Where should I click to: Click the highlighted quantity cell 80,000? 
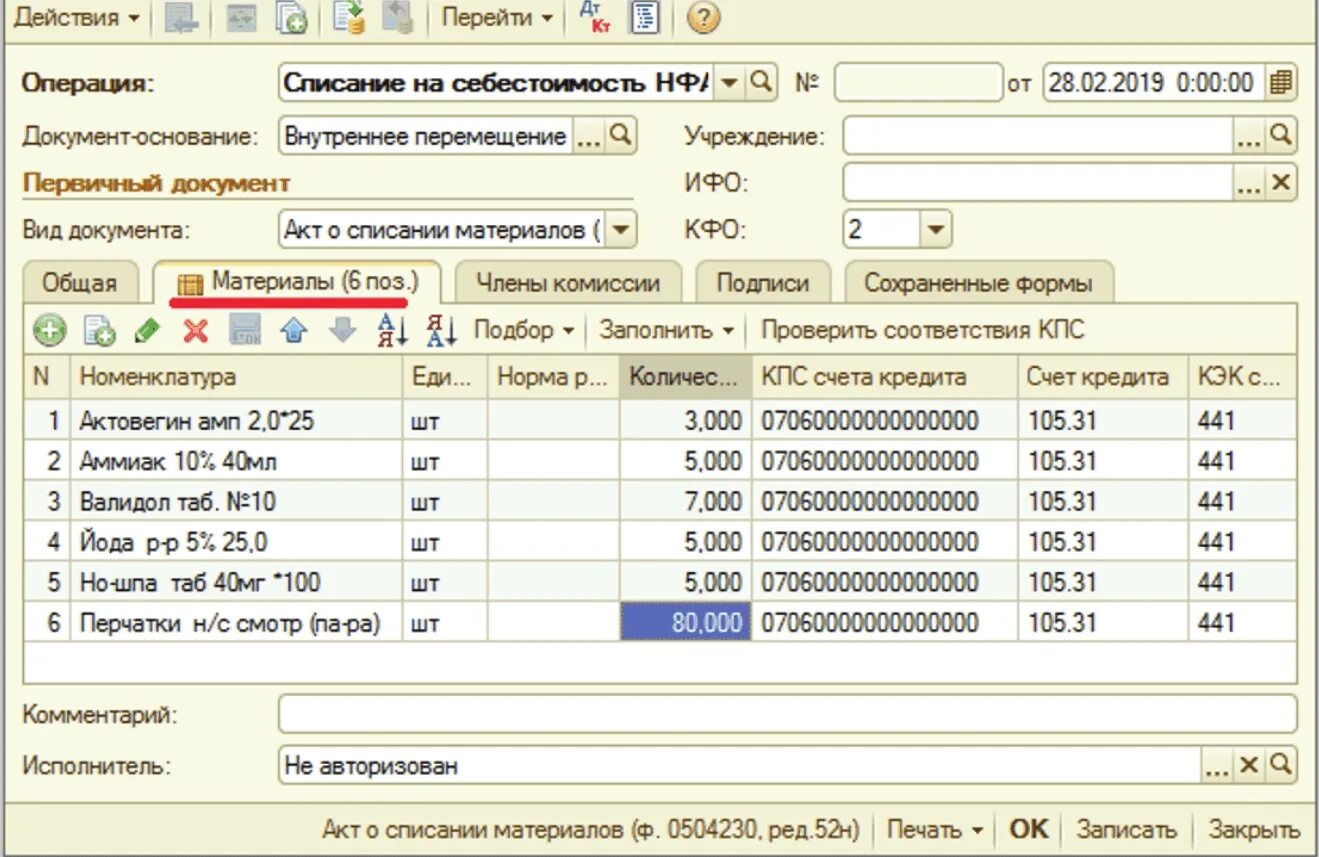coord(685,623)
